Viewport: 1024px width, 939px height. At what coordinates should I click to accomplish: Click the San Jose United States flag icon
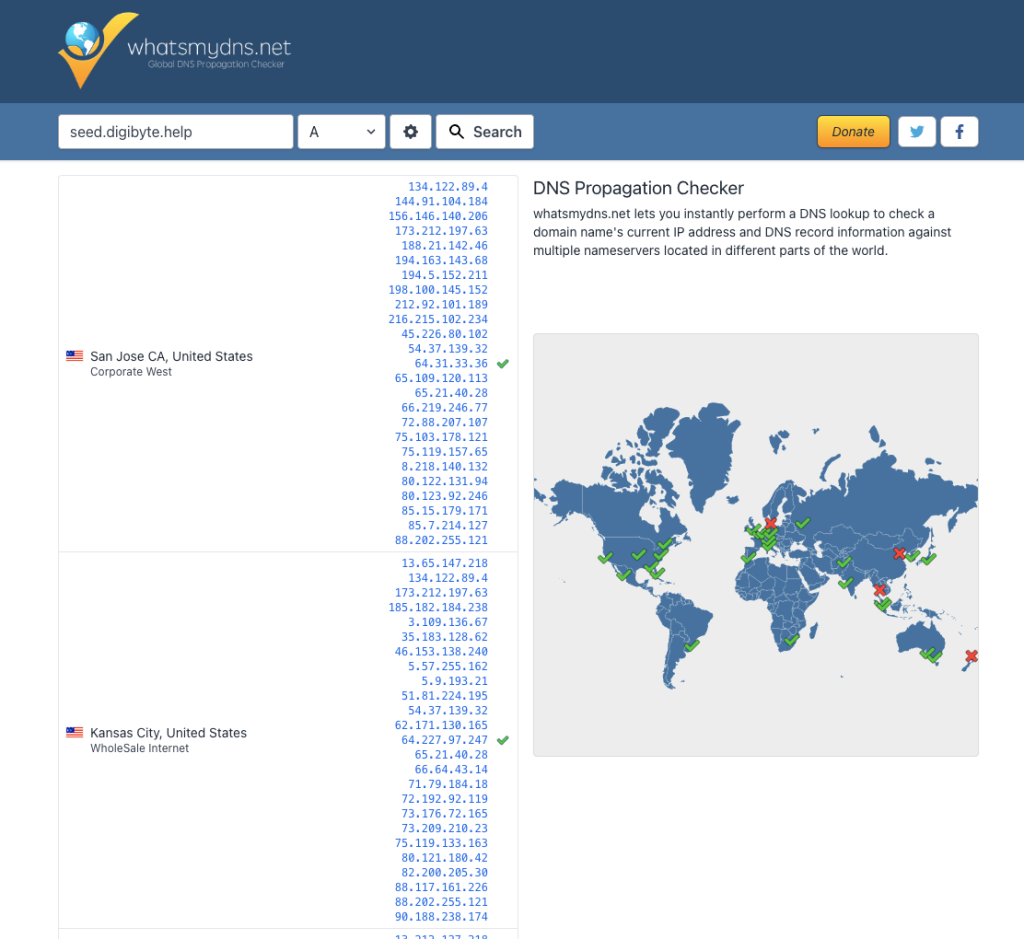pyautogui.click(x=74, y=356)
